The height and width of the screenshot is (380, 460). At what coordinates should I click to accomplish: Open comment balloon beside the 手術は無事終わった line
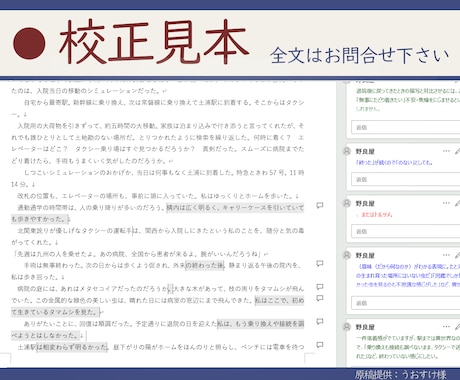point(320,264)
